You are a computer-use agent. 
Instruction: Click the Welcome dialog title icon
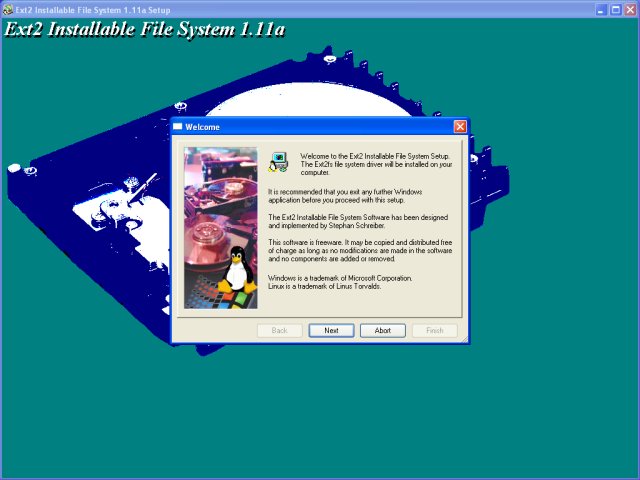(x=177, y=127)
